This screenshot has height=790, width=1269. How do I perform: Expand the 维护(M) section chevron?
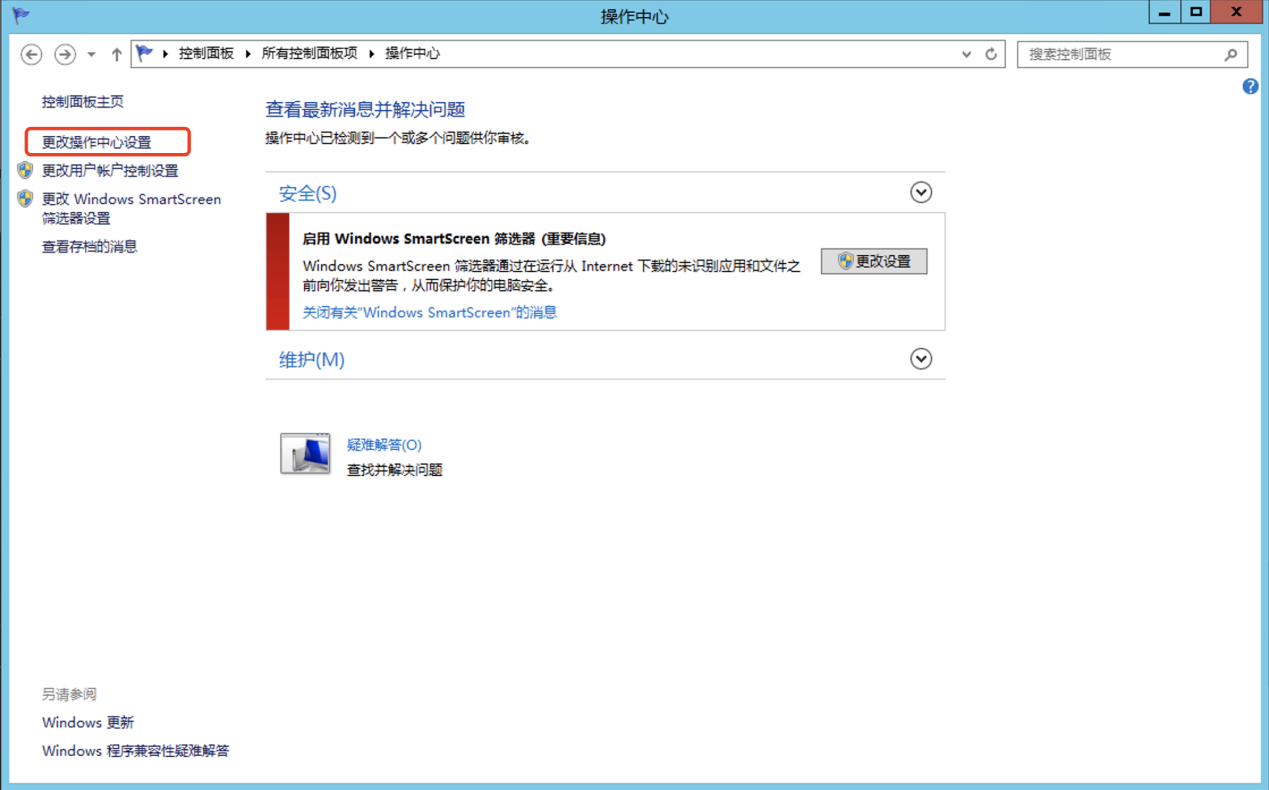(x=921, y=359)
